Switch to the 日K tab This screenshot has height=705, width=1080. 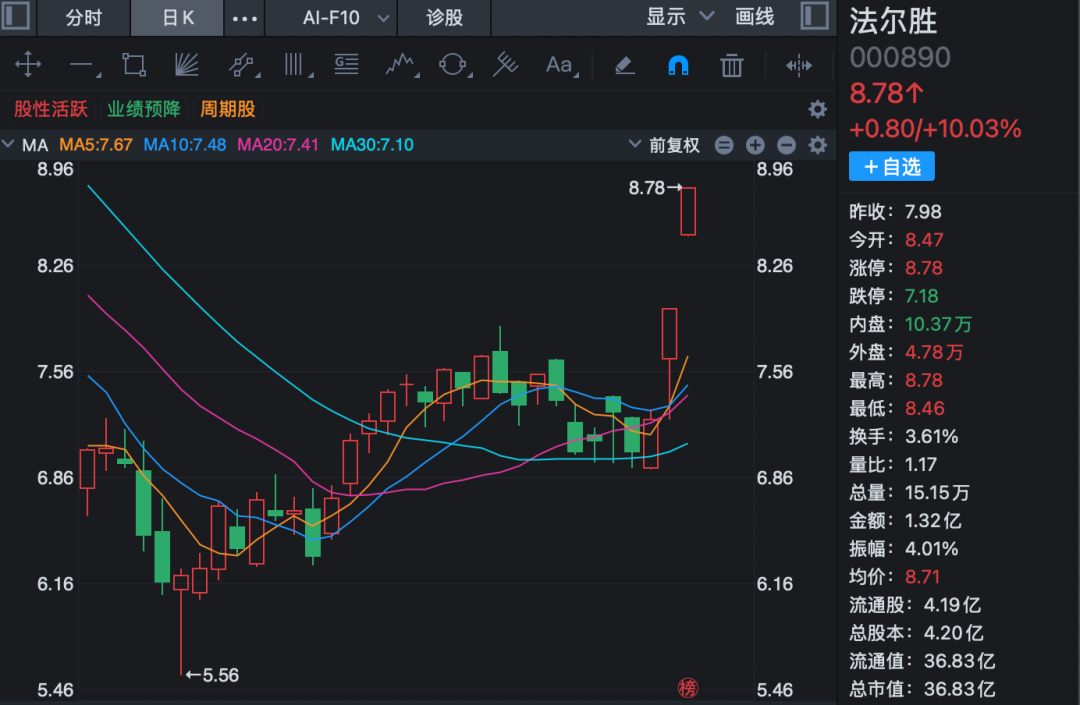point(178,17)
